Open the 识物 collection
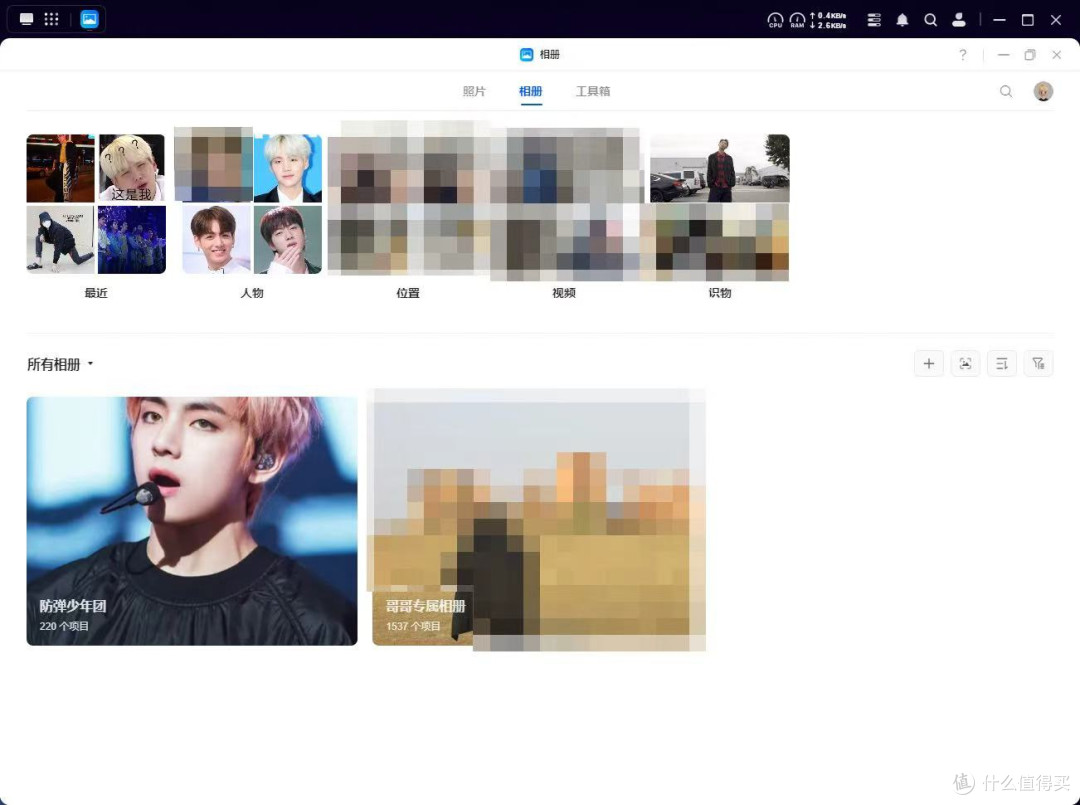Screen dimensions: 1080x805 (x=720, y=204)
